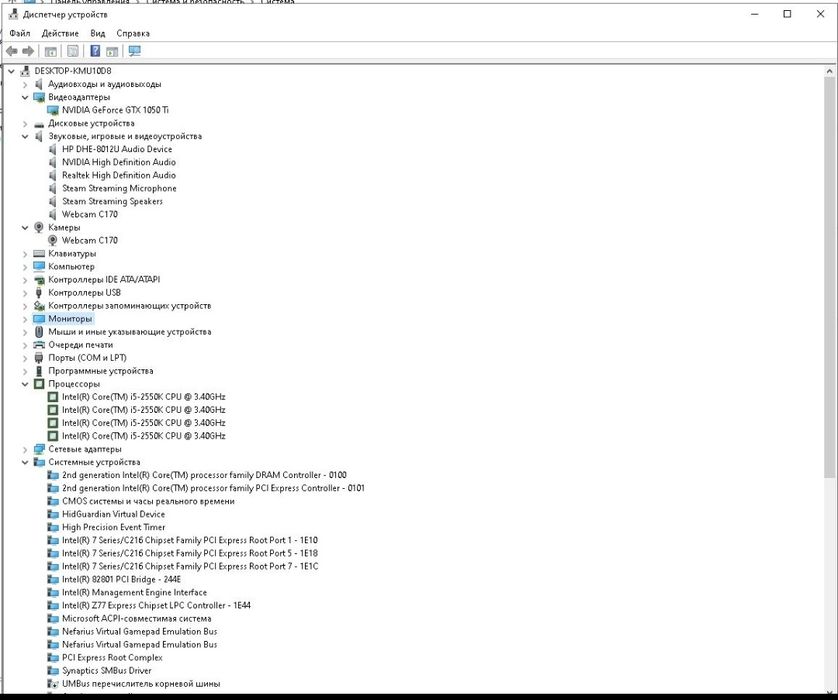
Task: Click the vertical scrollbar thumb
Action: pyautogui.click(x=829, y=277)
